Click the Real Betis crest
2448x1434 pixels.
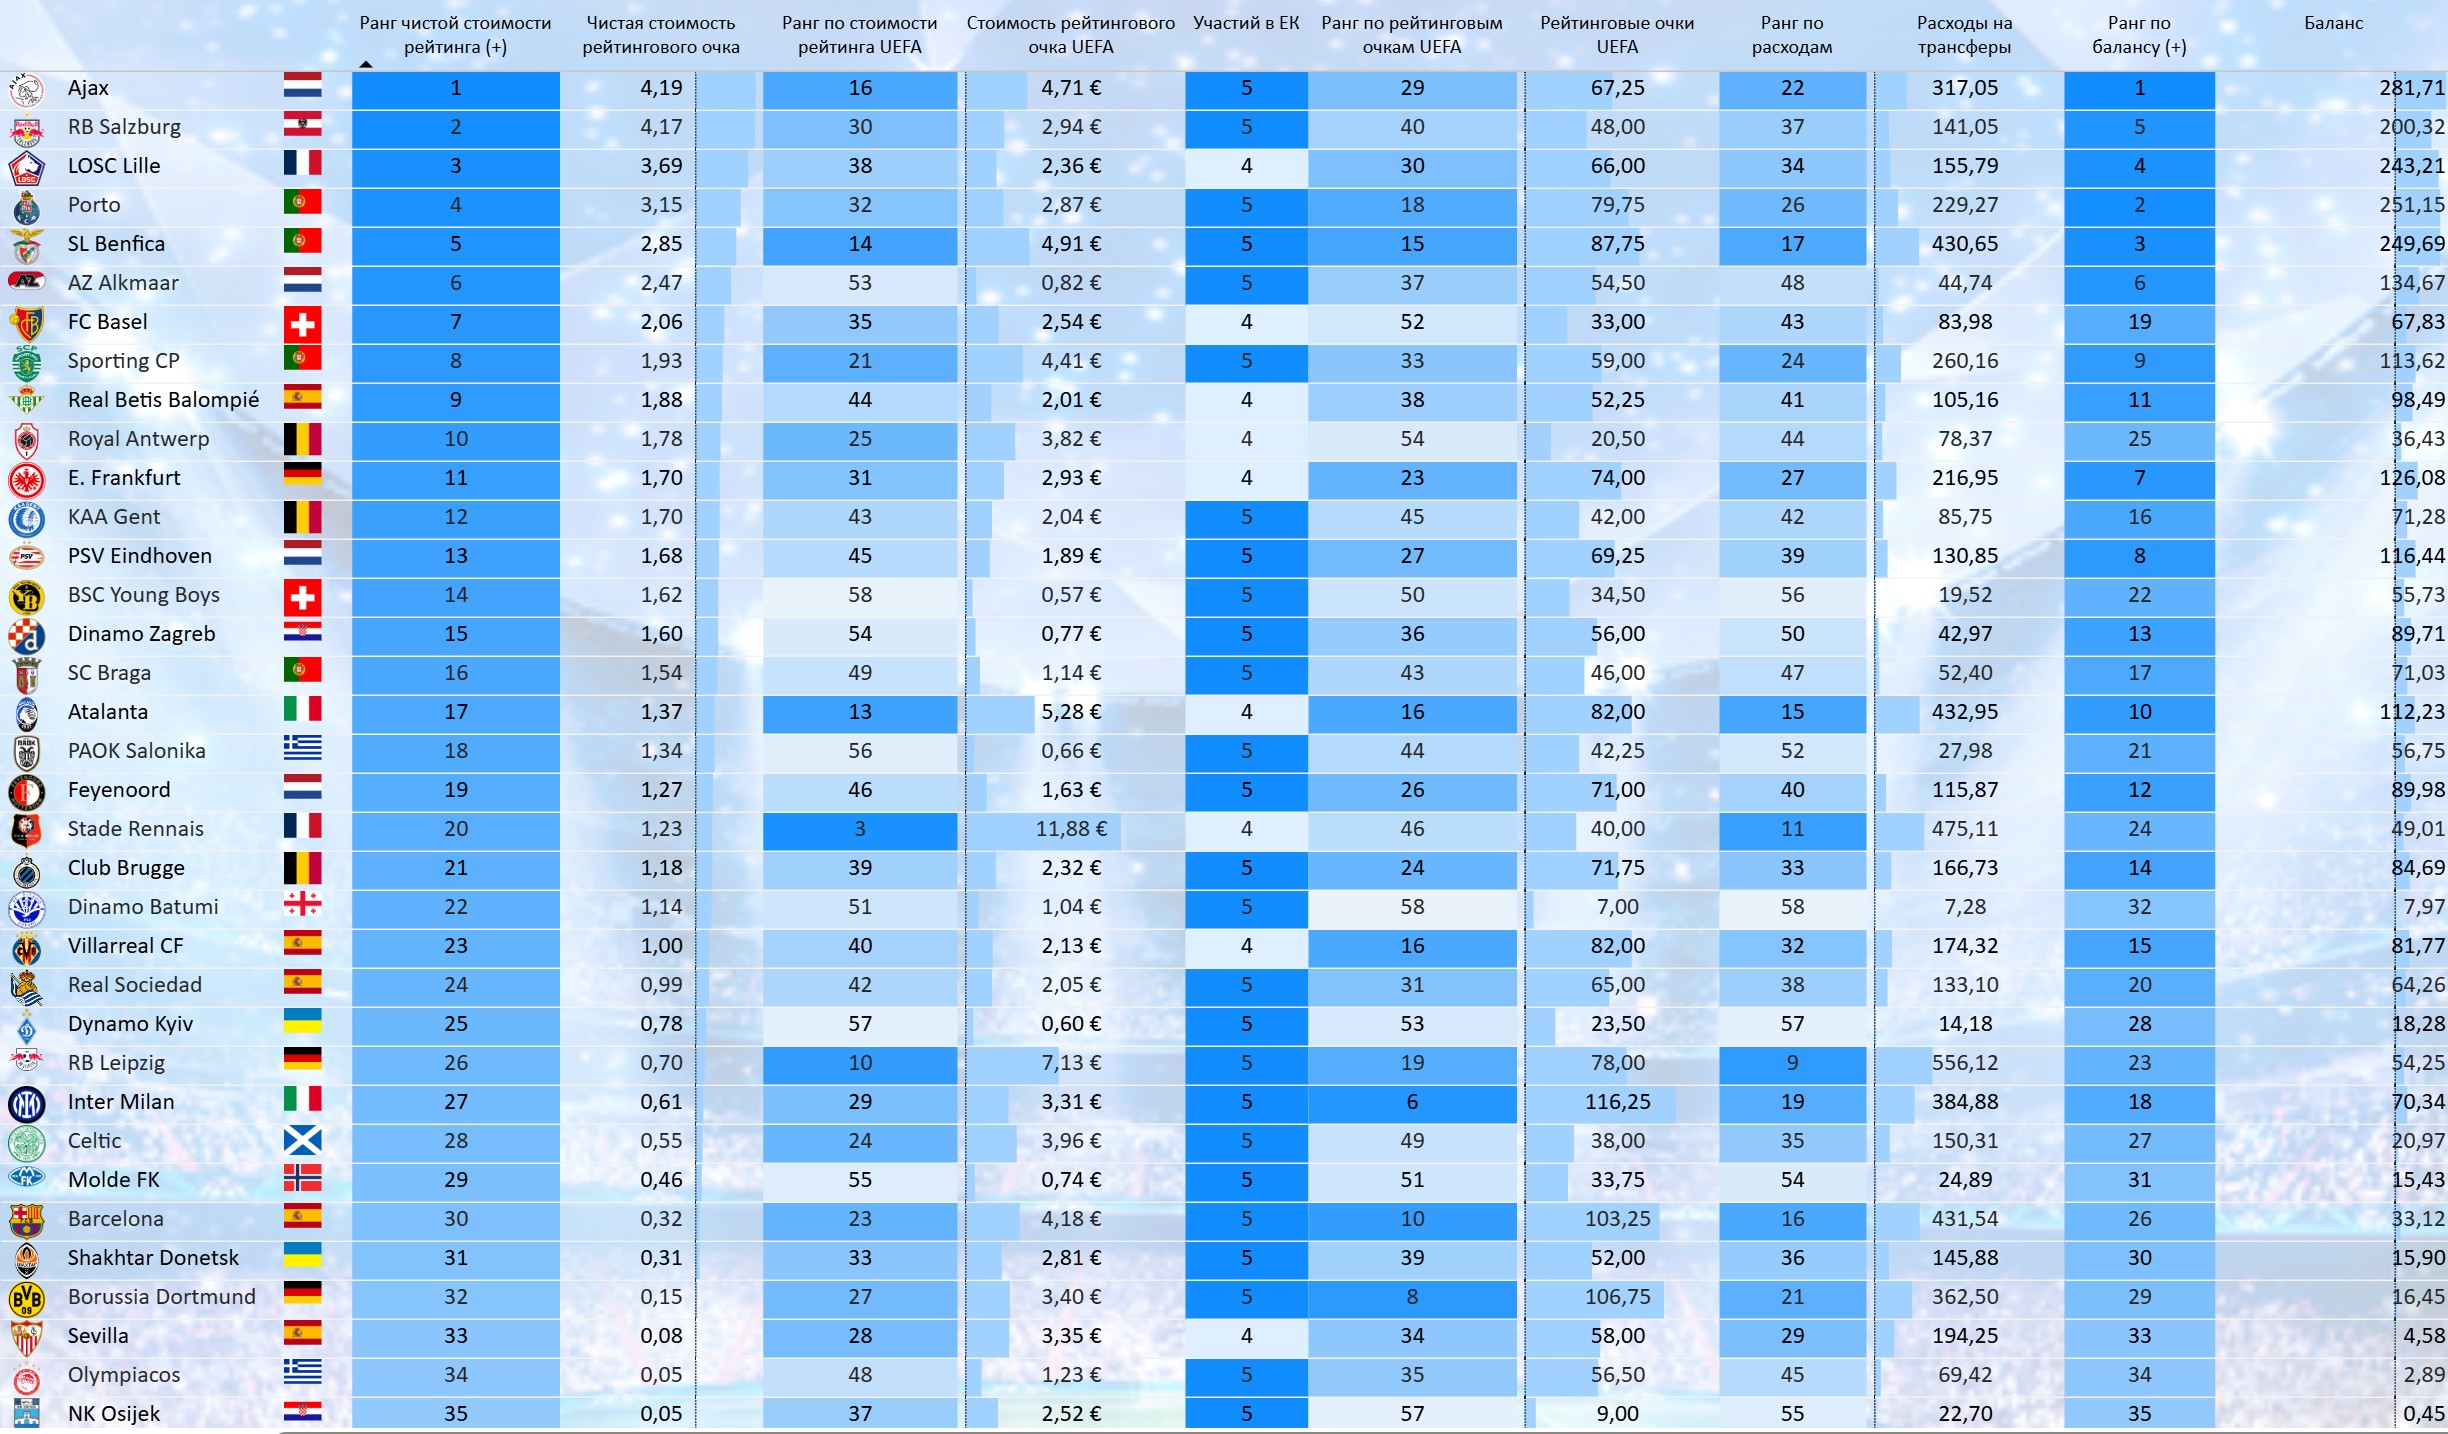pos(26,402)
